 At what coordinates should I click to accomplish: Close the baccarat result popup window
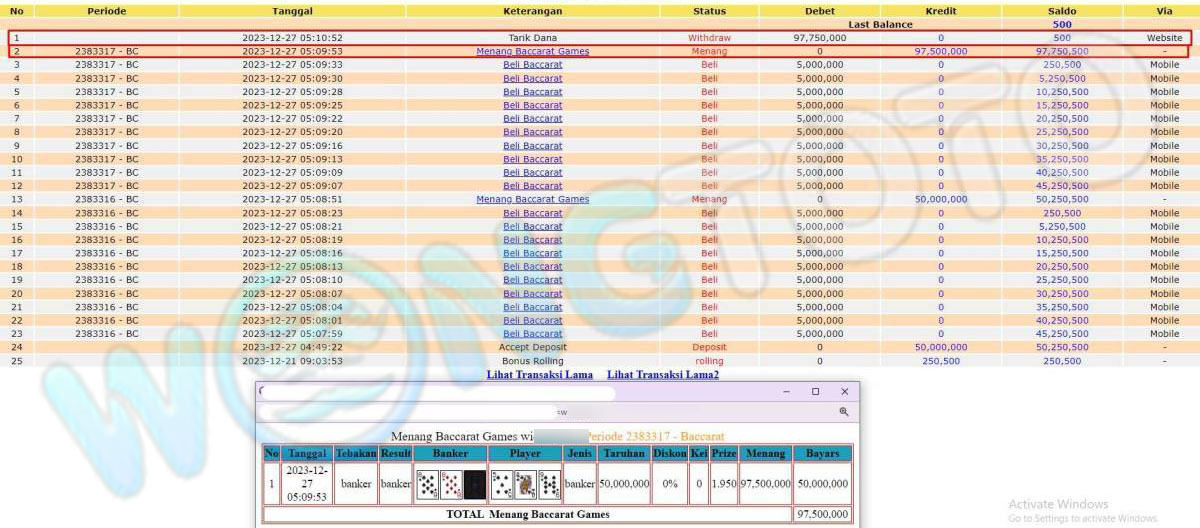click(844, 392)
